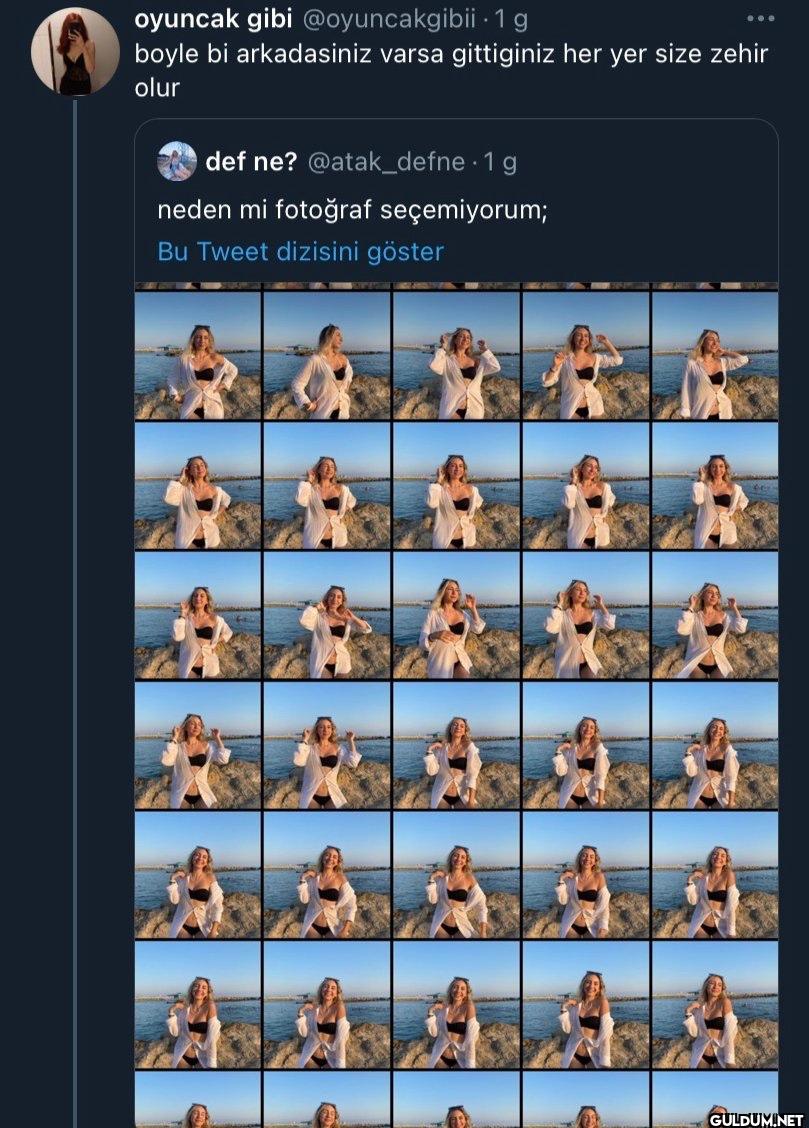Open first photo in the fifth full row
809x1128 pixels.
198,875
